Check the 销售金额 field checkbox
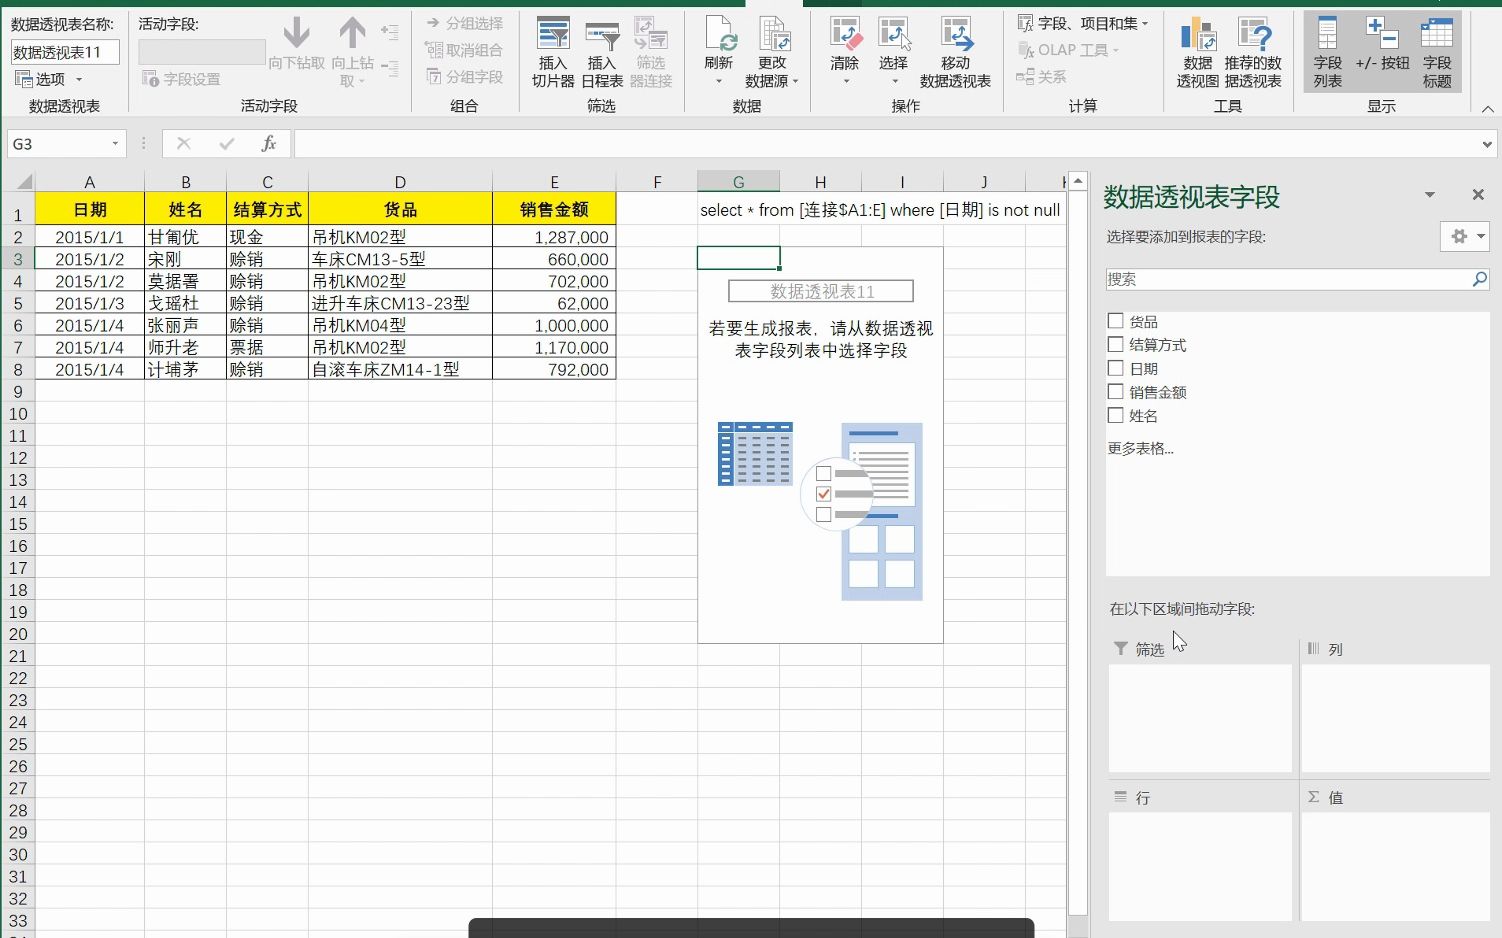 tap(1115, 392)
